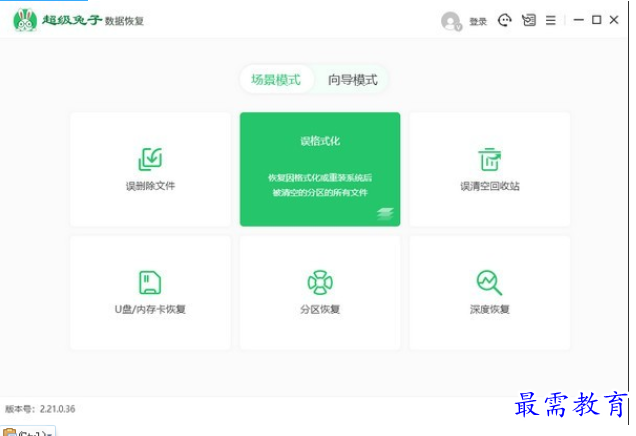Image resolution: width=636 pixels, height=436 pixels.
Task: Click the U盘/内存卡恢复 label
Action: click(x=150, y=309)
